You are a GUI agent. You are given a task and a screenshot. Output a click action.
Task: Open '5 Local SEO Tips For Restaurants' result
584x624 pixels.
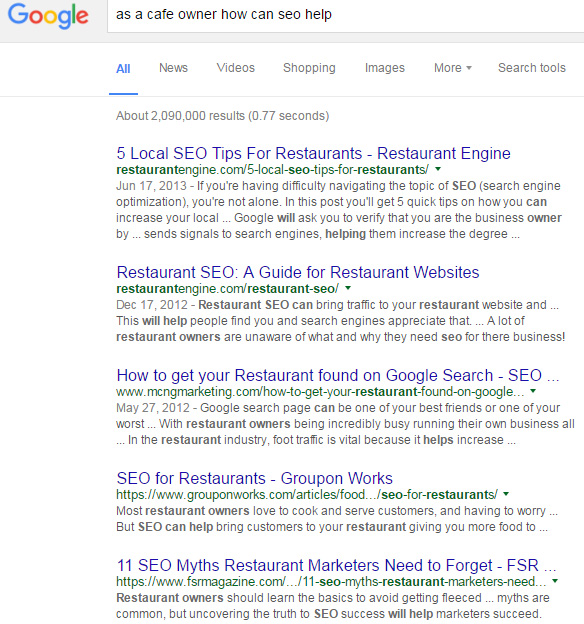313,153
